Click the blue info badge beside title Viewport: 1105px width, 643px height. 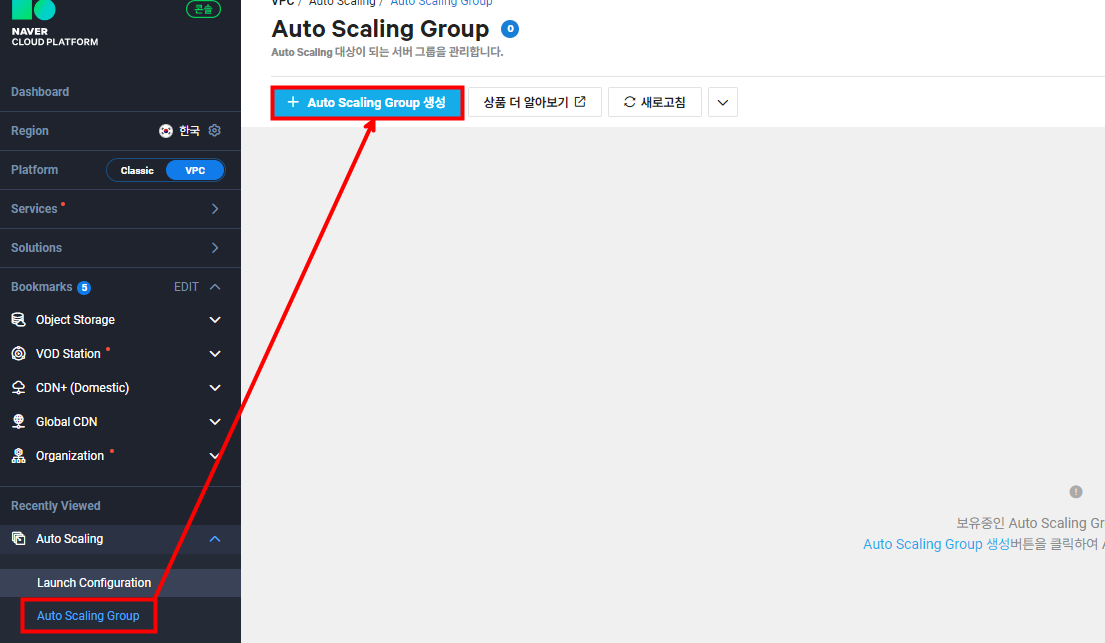coord(510,29)
